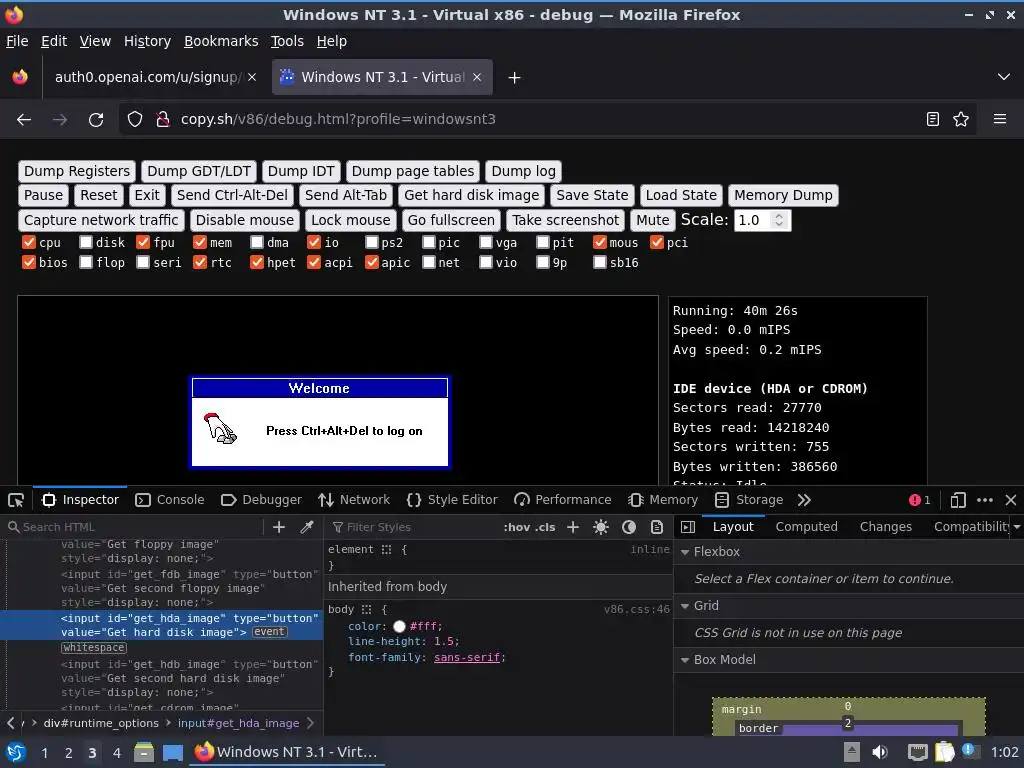
Task: Toggle the fpu checkbox
Action: click(143, 242)
